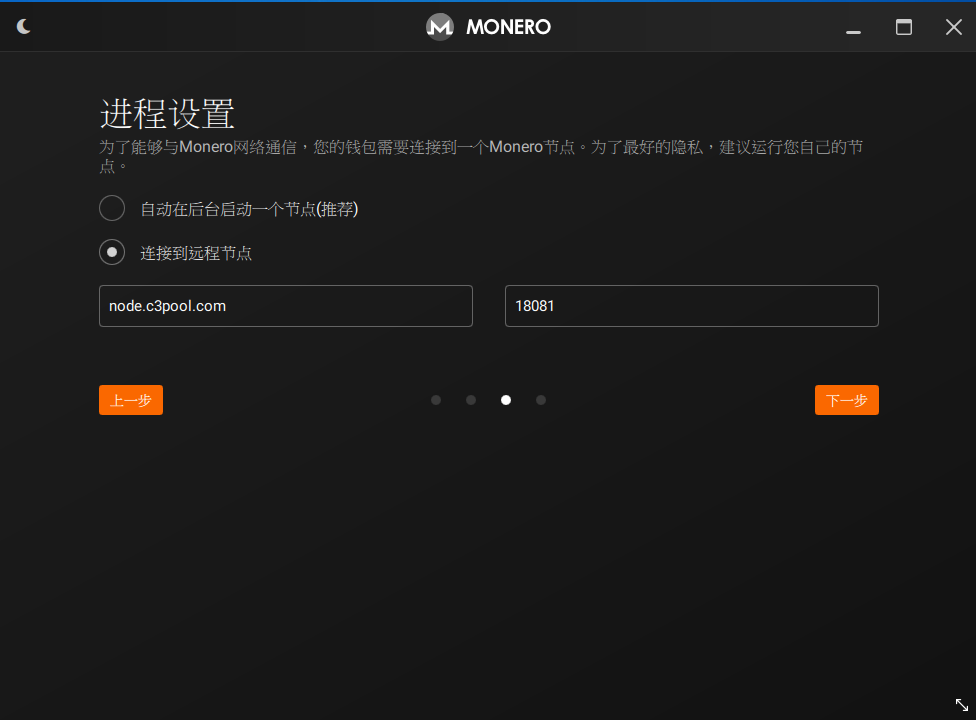Click the 自动在后台启动一个节点(推荐) label text

pos(250,209)
